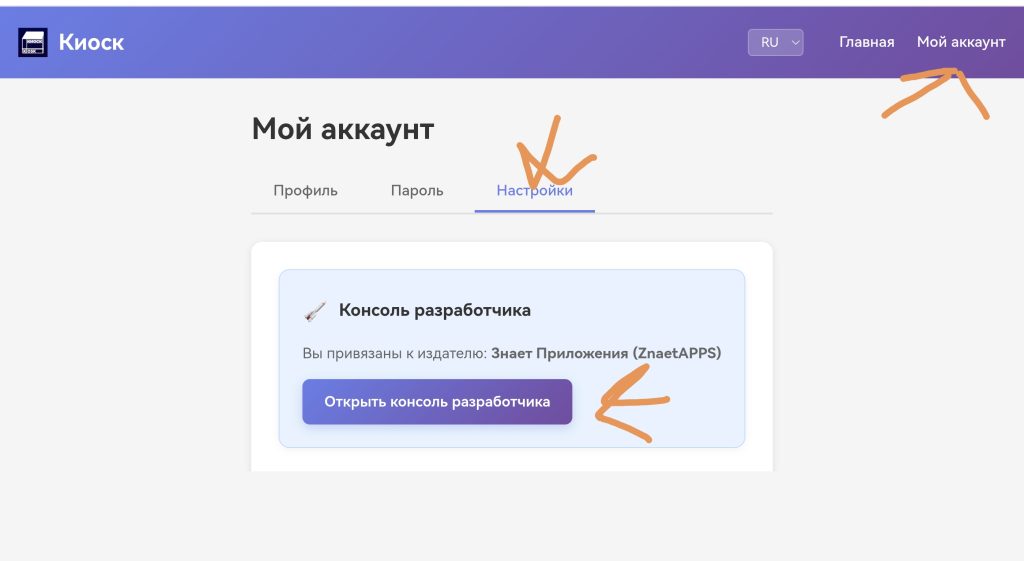Click the purple header bar background

tap(450, 42)
